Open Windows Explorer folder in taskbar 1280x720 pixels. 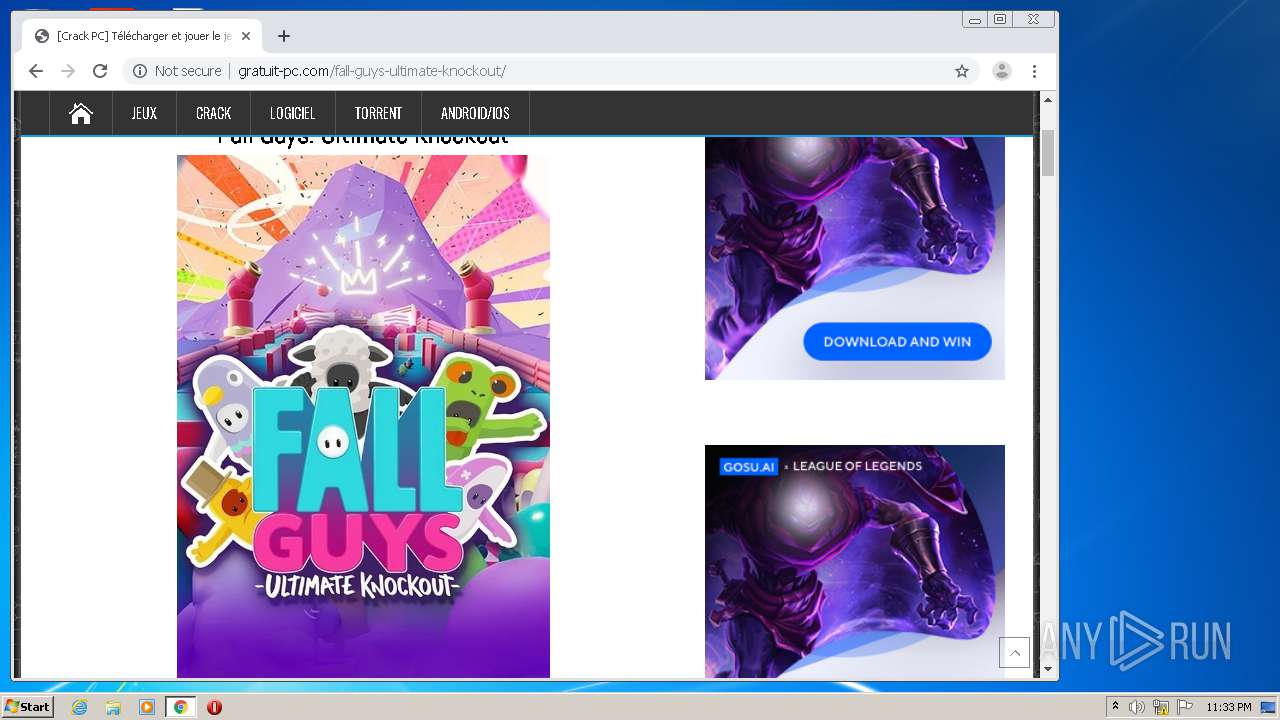tap(113, 707)
